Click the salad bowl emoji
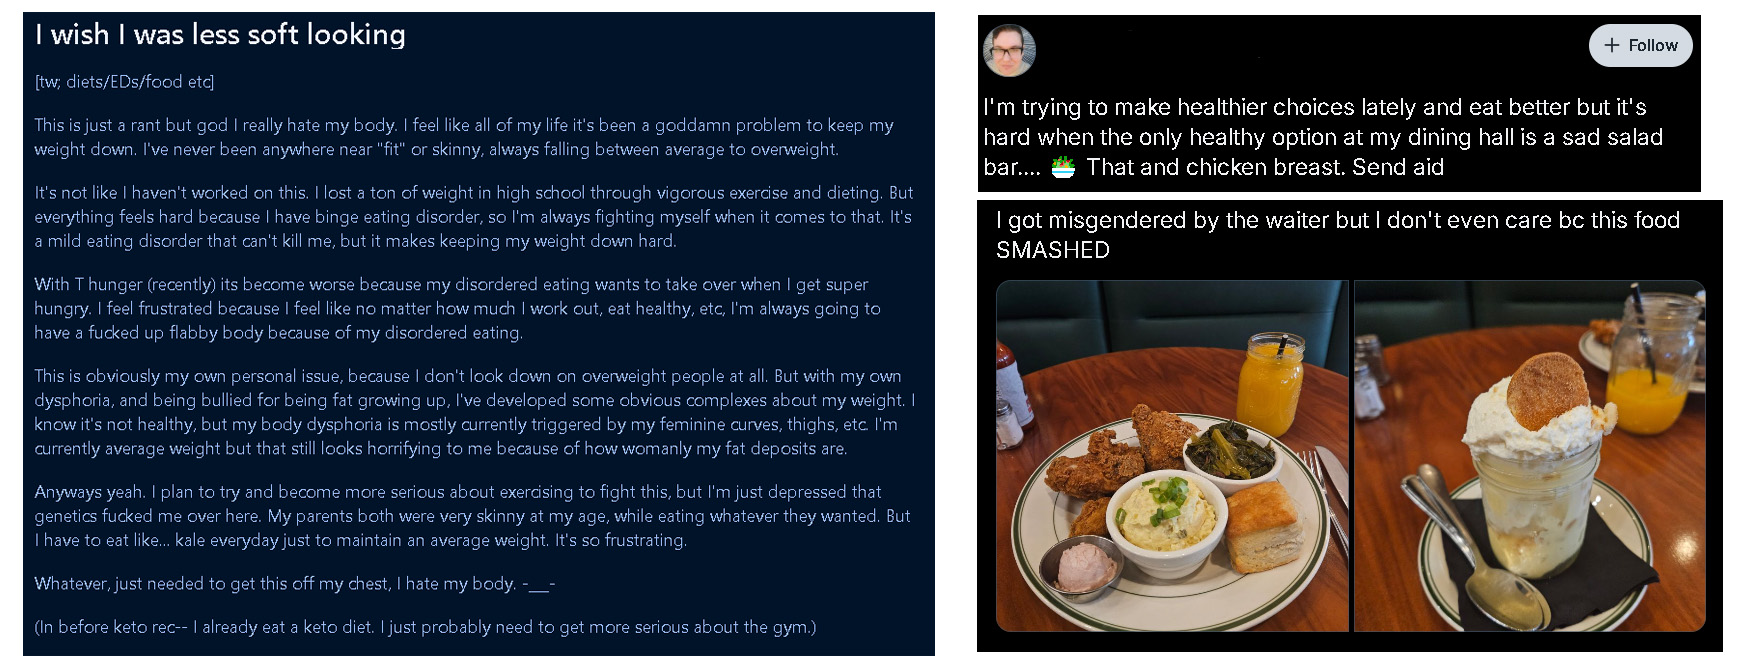Viewport: 1740px width, 667px height. coord(1063,167)
